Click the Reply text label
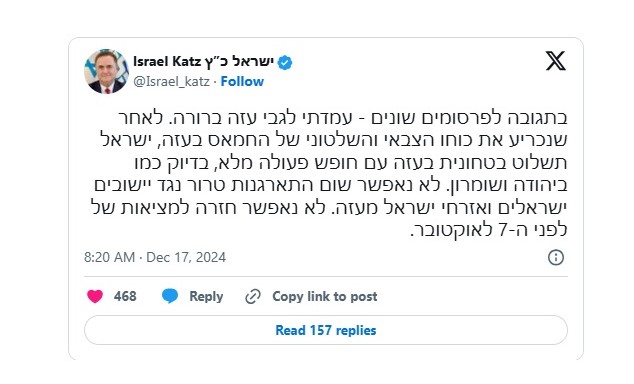The width and height of the screenshot is (634, 384). pyautogui.click(x=206, y=296)
